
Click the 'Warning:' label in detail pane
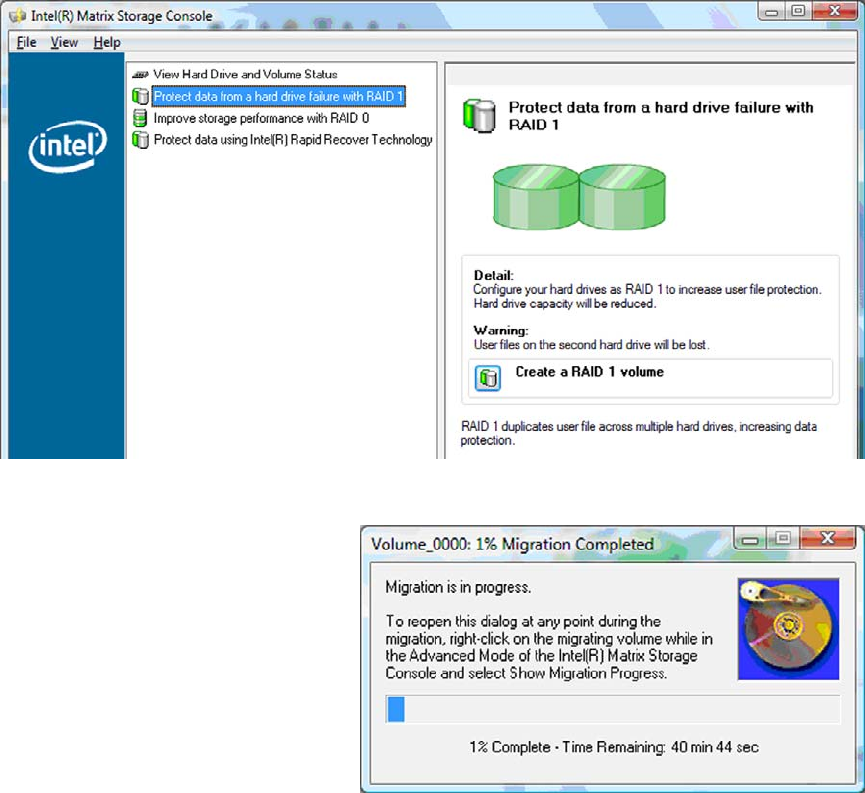point(501,330)
